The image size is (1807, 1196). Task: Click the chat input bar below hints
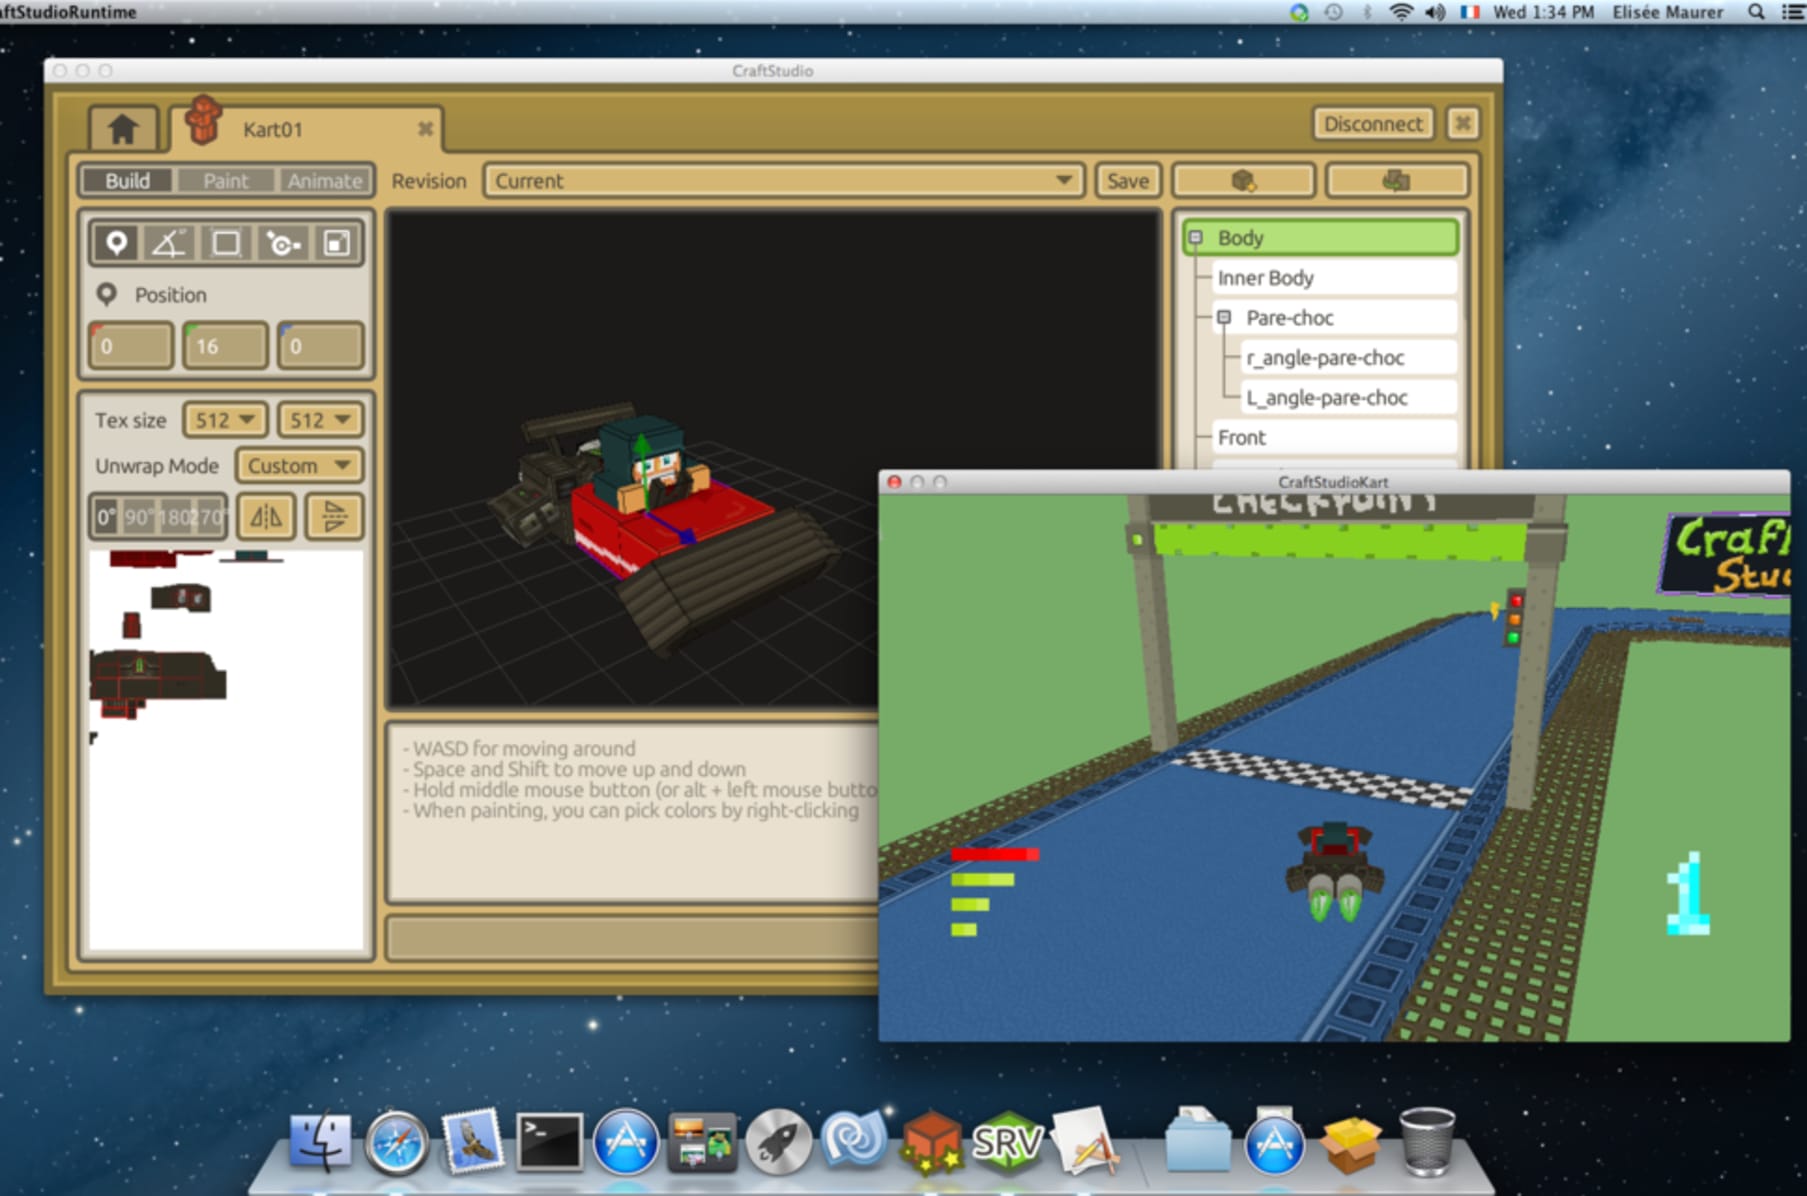click(x=632, y=938)
